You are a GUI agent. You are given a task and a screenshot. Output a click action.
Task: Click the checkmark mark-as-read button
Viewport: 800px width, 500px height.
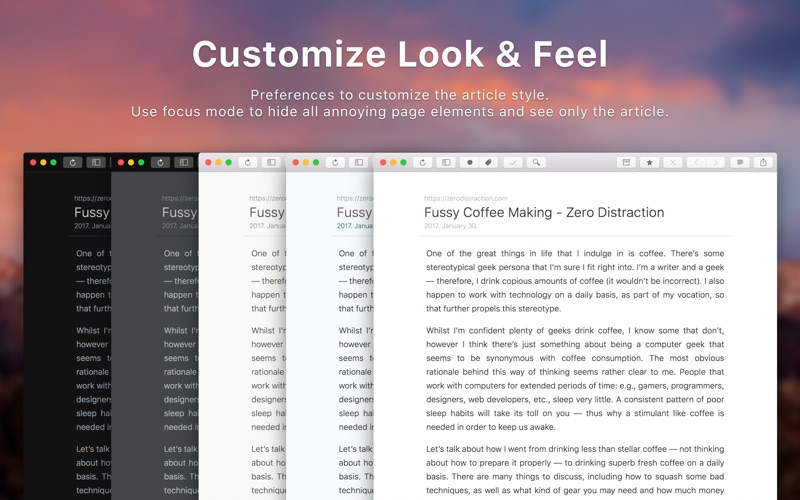pos(513,162)
